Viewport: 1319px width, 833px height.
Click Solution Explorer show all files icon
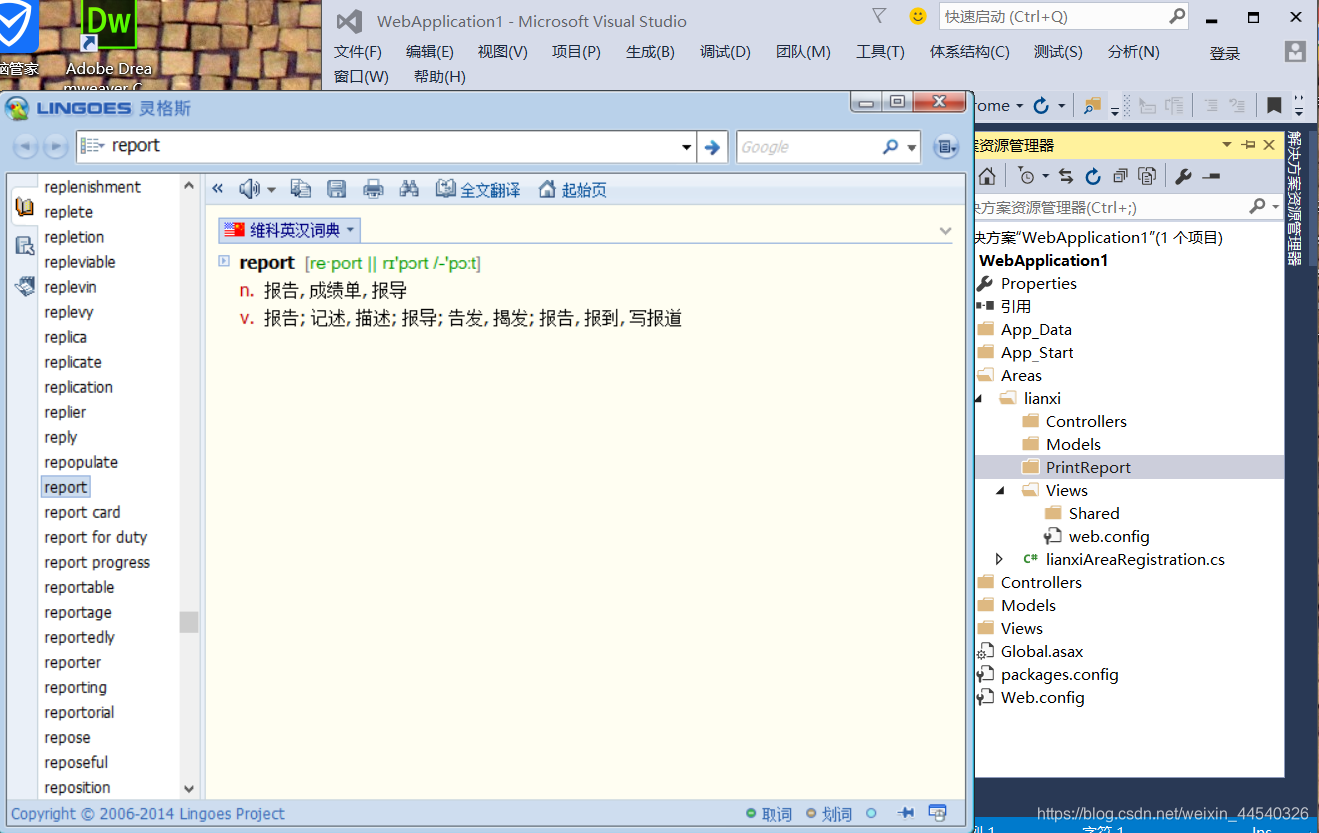click(x=1147, y=177)
